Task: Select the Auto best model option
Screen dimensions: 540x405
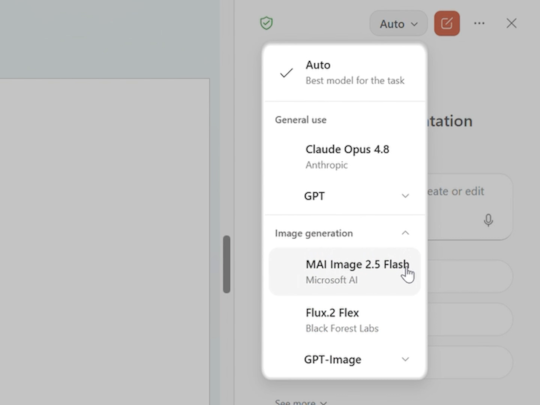Action: coord(344,73)
